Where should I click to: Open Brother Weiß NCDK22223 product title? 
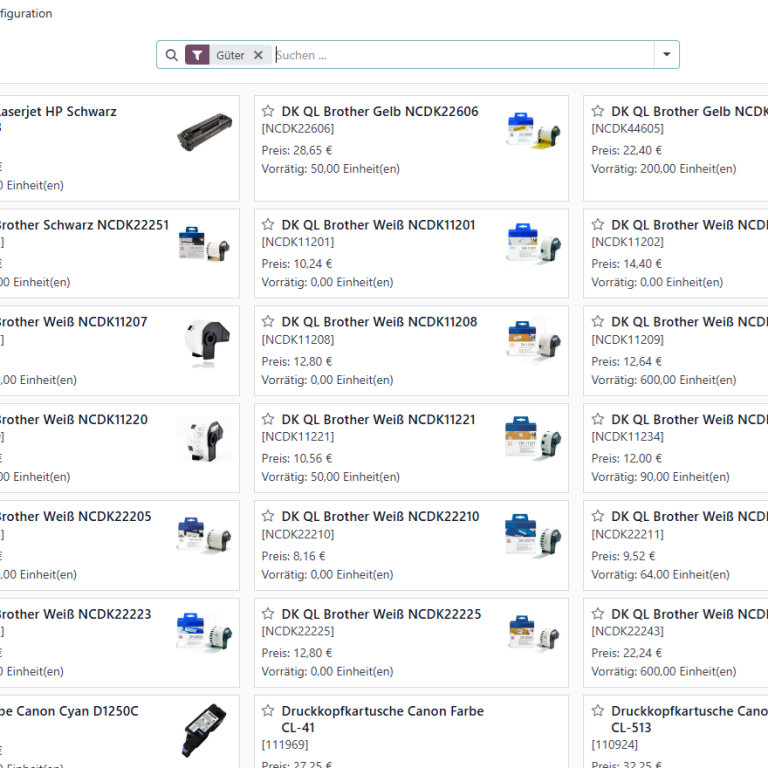(75, 614)
